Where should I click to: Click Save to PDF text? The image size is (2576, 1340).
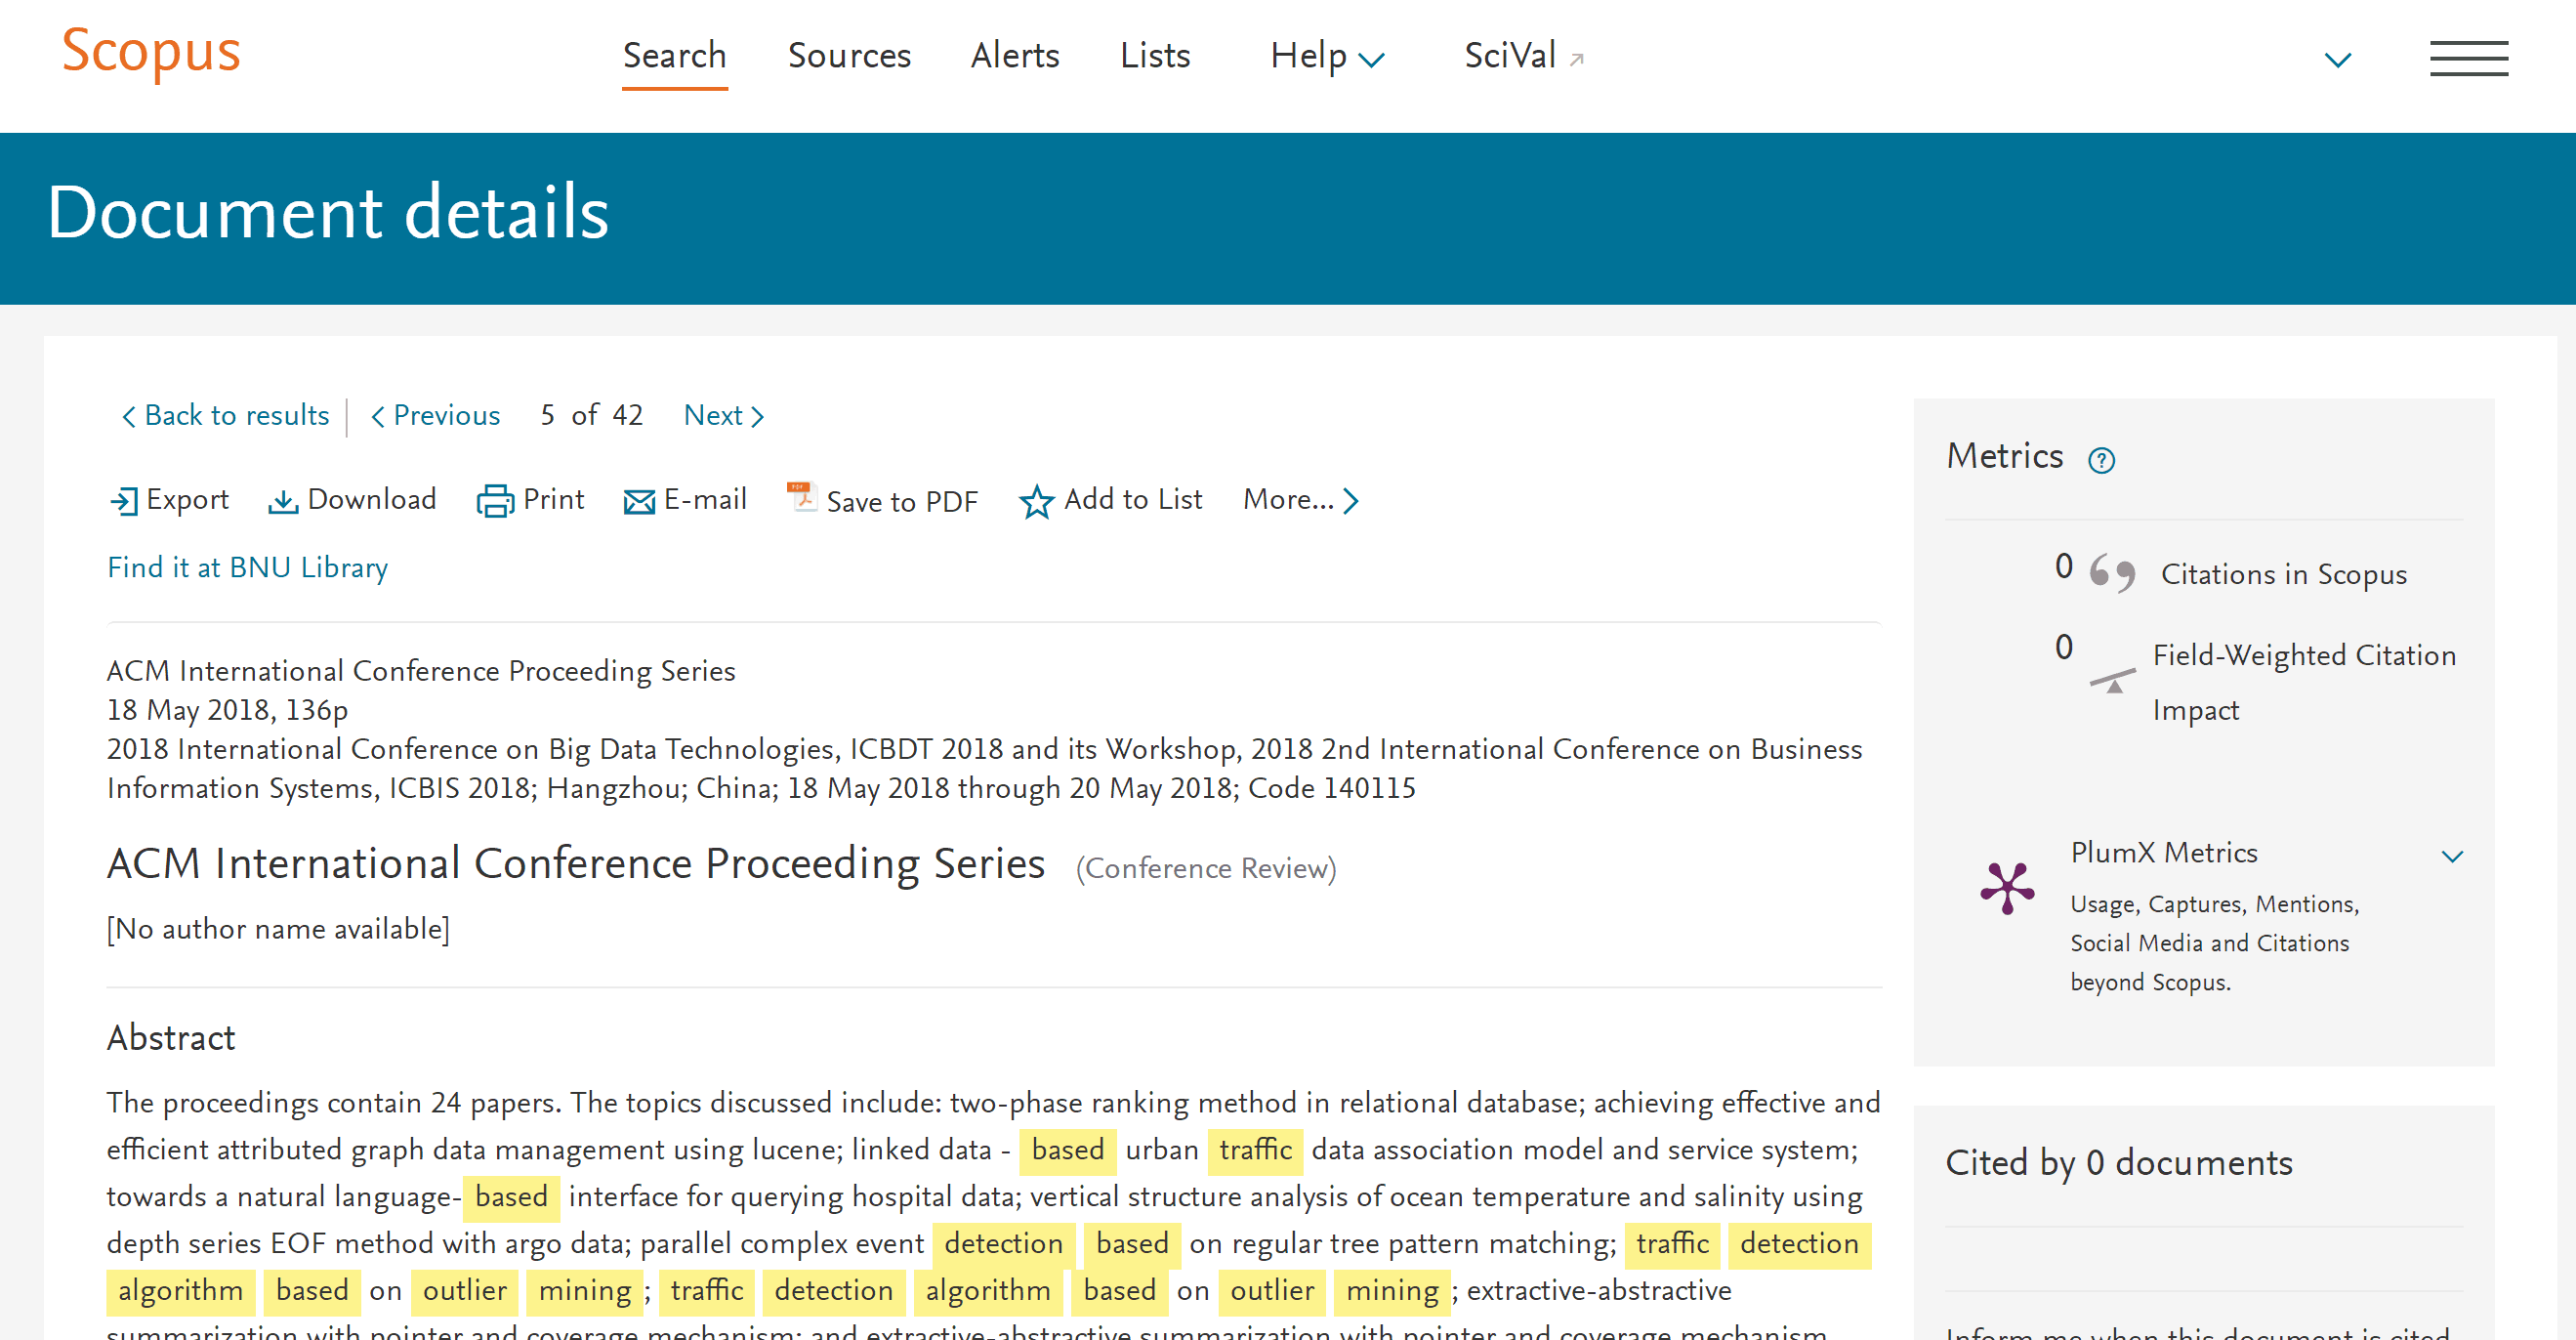point(901,502)
